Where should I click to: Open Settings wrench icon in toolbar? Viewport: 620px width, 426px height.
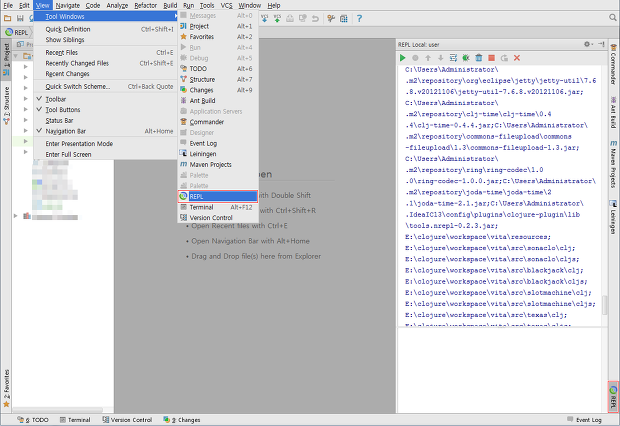331,18
